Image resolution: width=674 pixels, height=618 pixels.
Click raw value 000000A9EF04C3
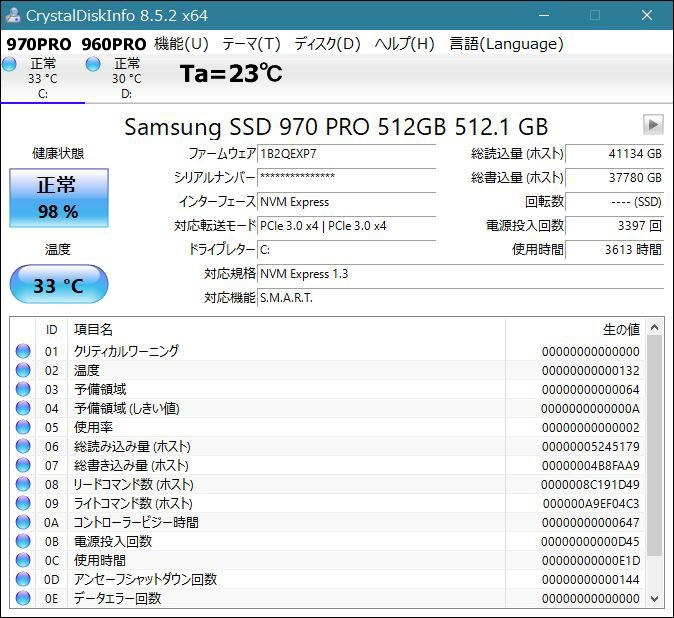point(591,503)
